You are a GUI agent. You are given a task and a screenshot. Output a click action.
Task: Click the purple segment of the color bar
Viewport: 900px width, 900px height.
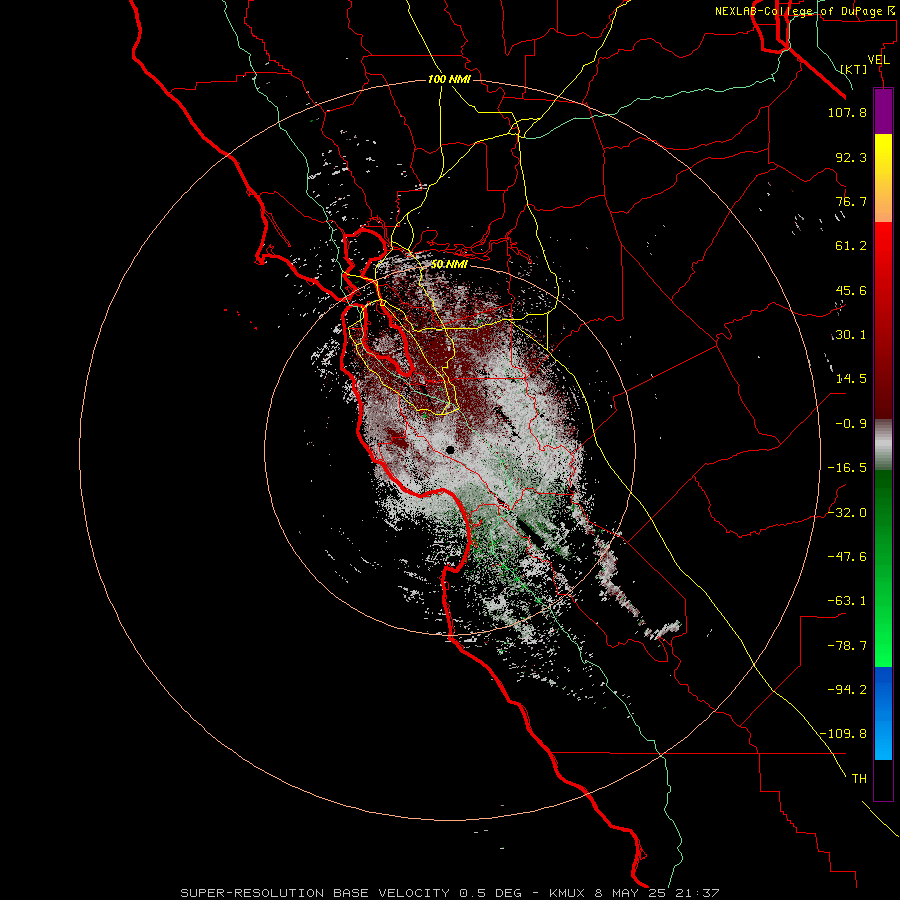click(883, 112)
